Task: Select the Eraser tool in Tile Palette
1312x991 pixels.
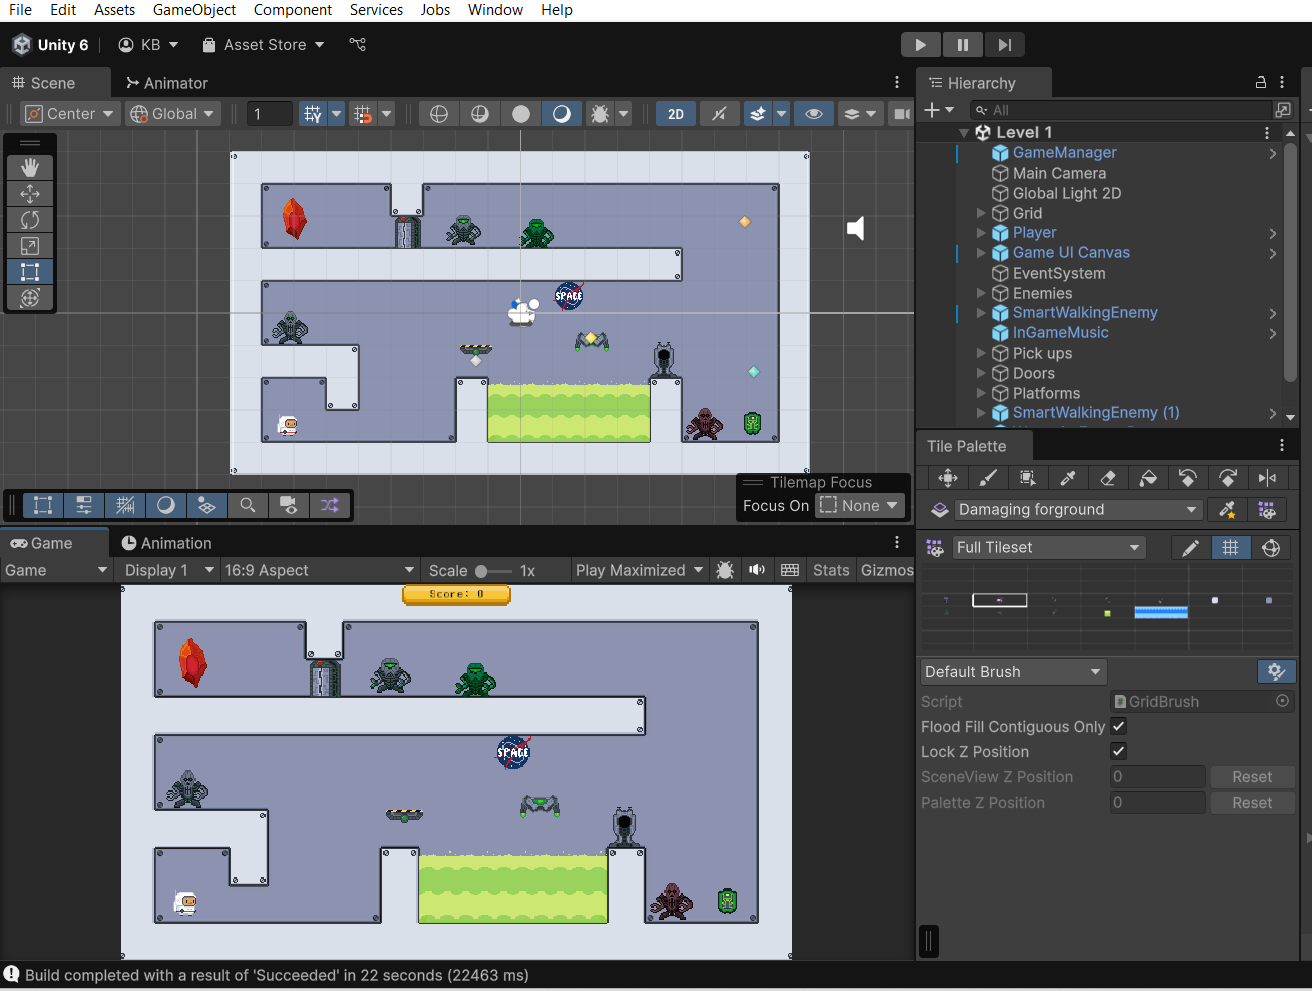Action: click(1108, 478)
